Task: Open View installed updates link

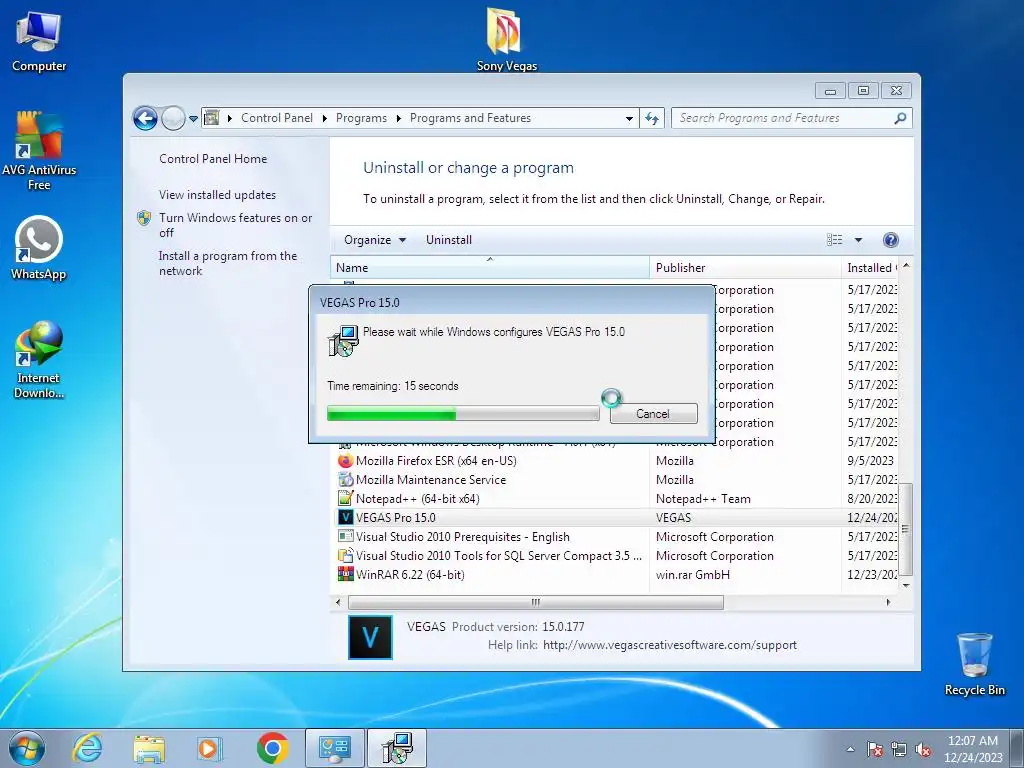Action: [217, 195]
